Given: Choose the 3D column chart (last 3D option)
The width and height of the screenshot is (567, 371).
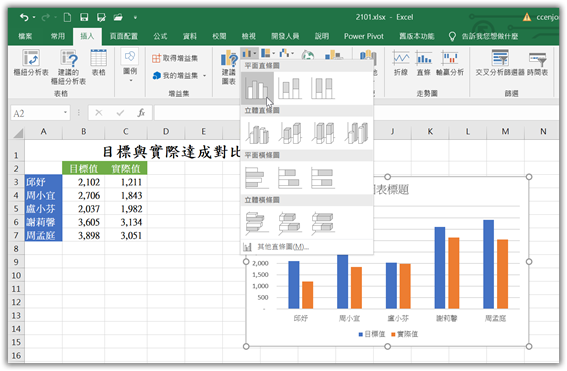Looking at the screenshot, I should pos(357,133).
